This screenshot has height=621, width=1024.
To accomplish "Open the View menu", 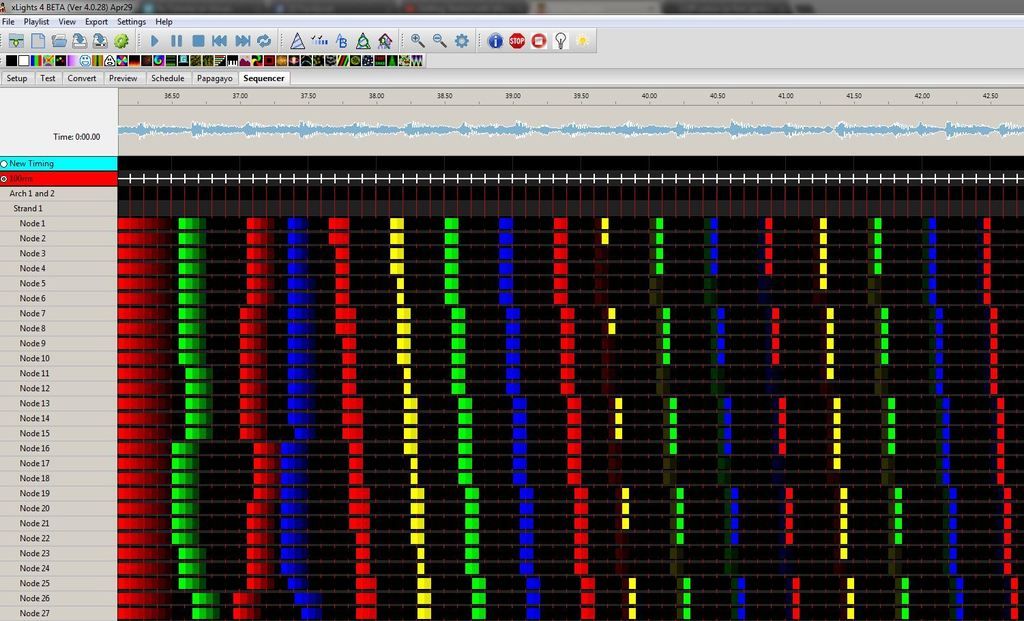I will [67, 22].
